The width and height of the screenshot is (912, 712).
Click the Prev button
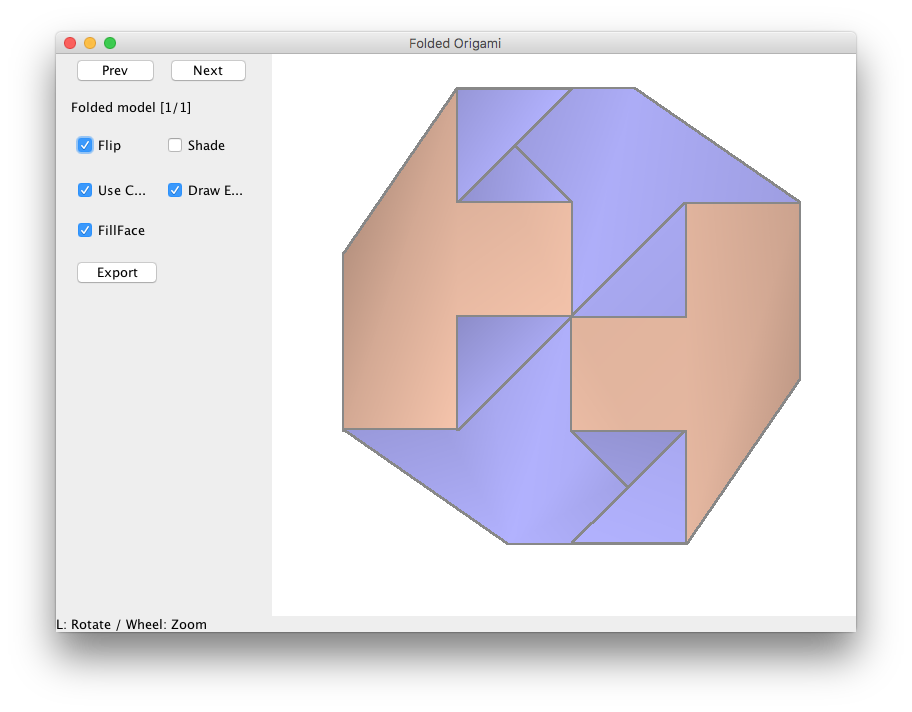pos(115,70)
